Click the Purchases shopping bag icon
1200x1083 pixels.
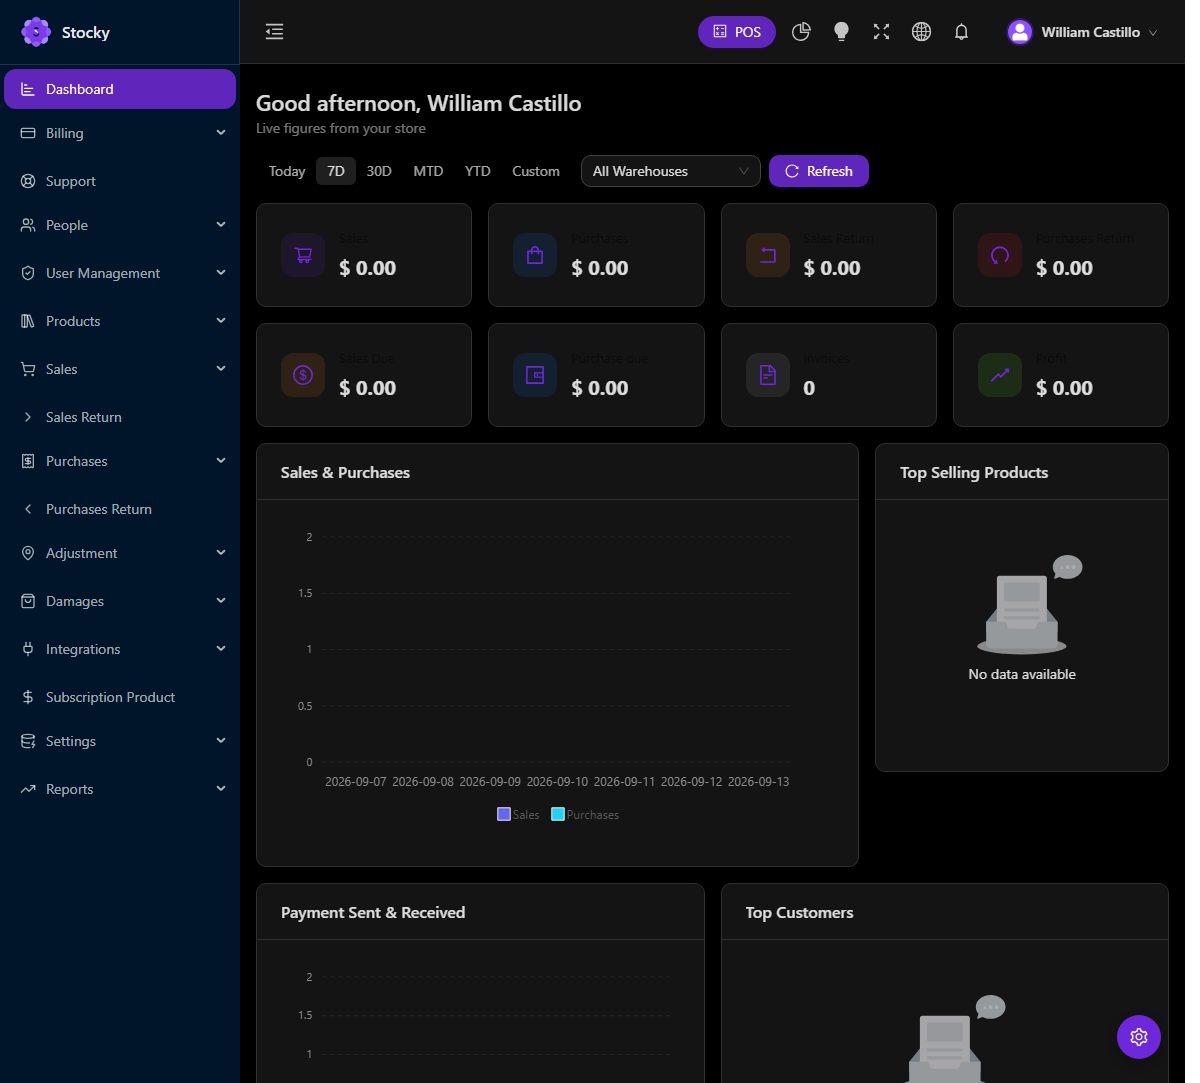(x=535, y=255)
